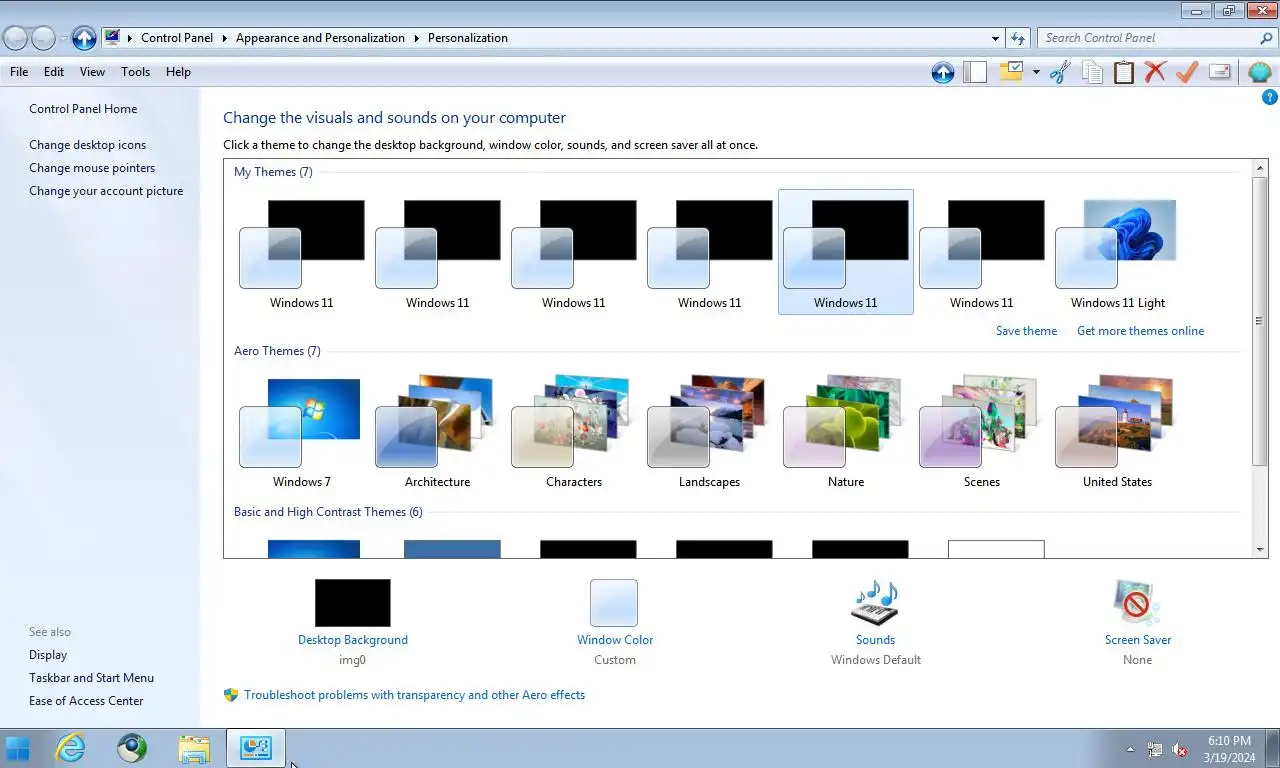Select the Characters theme
Image resolution: width=1280 pixels, height=768 pixels.
tap(574, 431)
